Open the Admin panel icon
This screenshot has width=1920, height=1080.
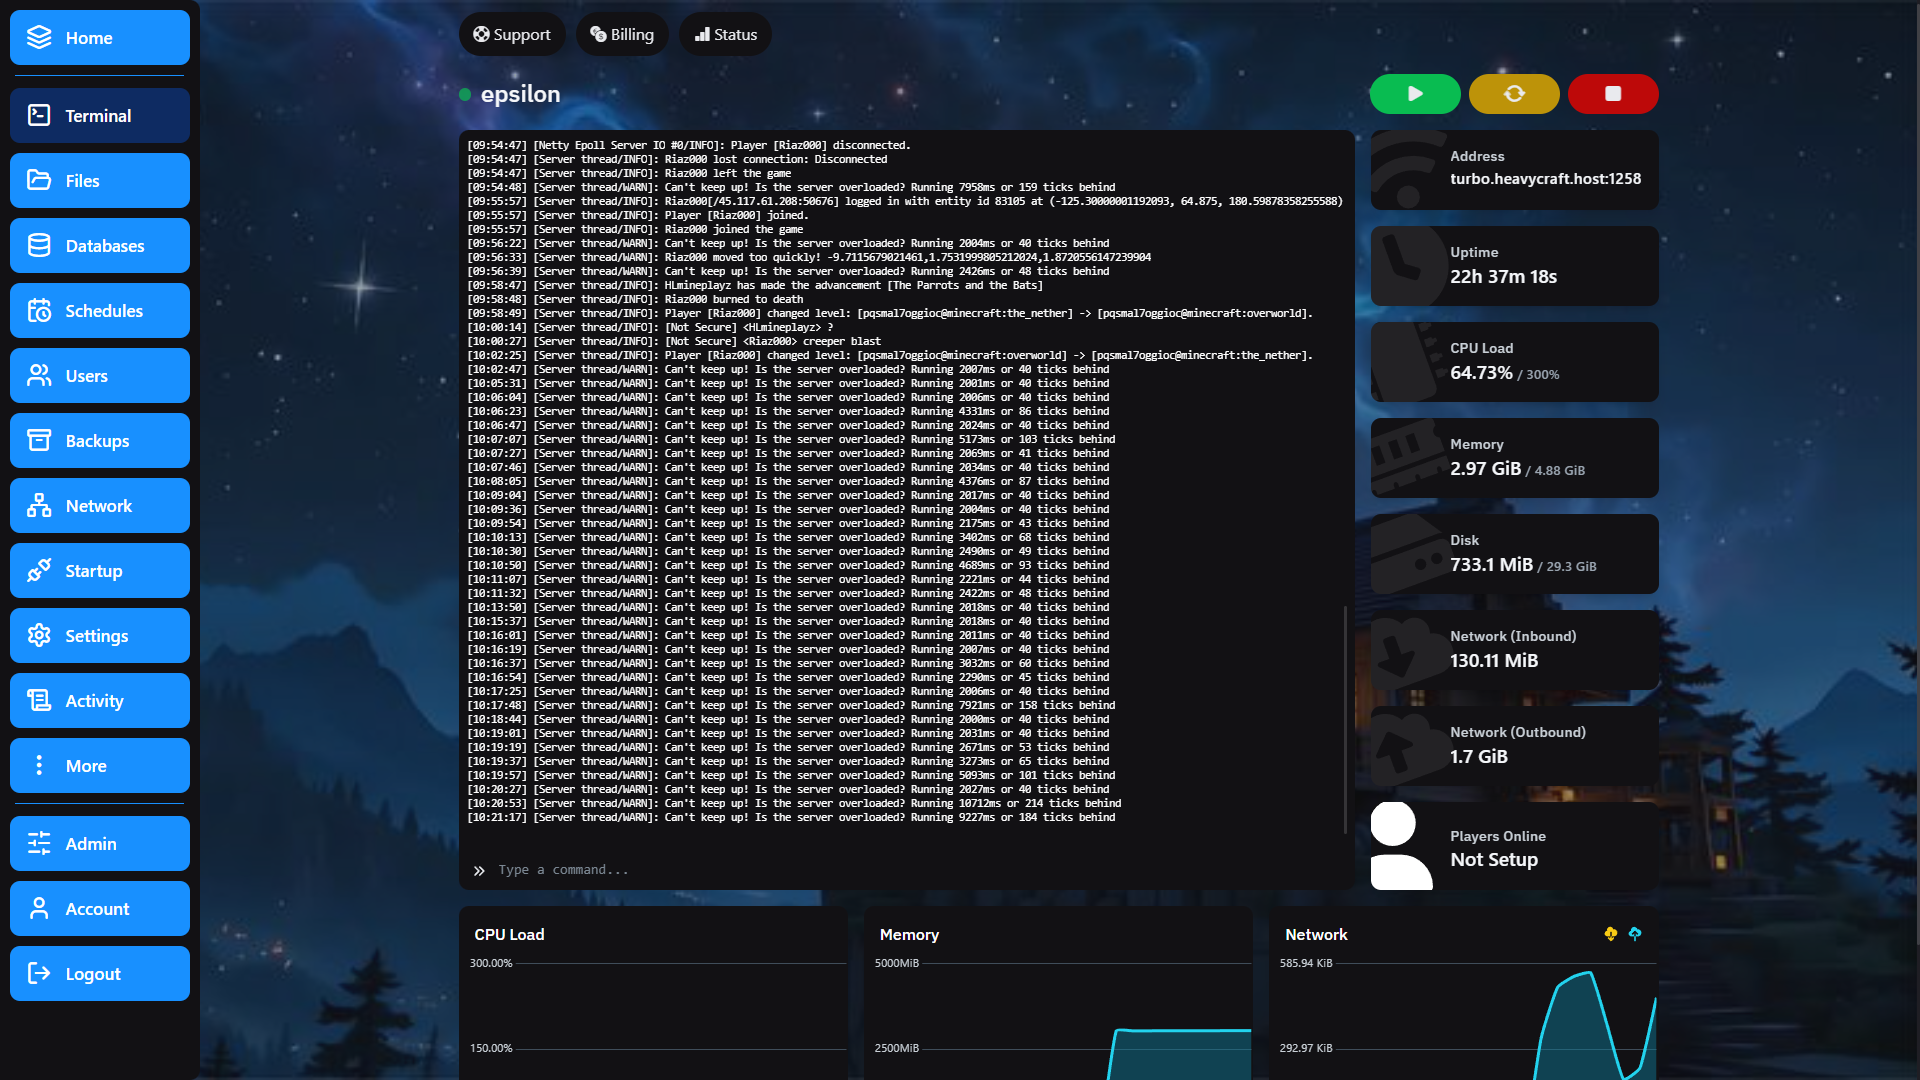pyautogui.click(x=39, y=843)
